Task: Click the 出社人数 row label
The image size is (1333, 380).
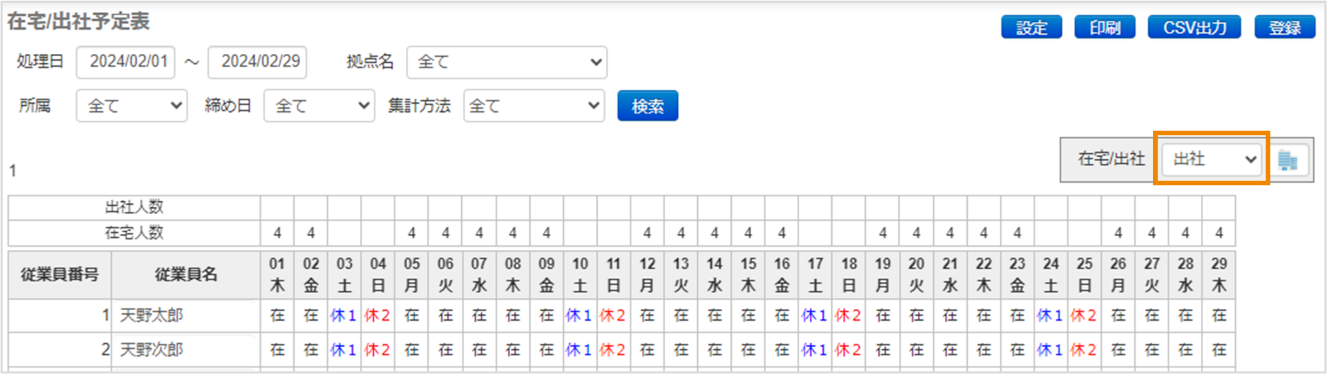Action: (x=135, y=208)
